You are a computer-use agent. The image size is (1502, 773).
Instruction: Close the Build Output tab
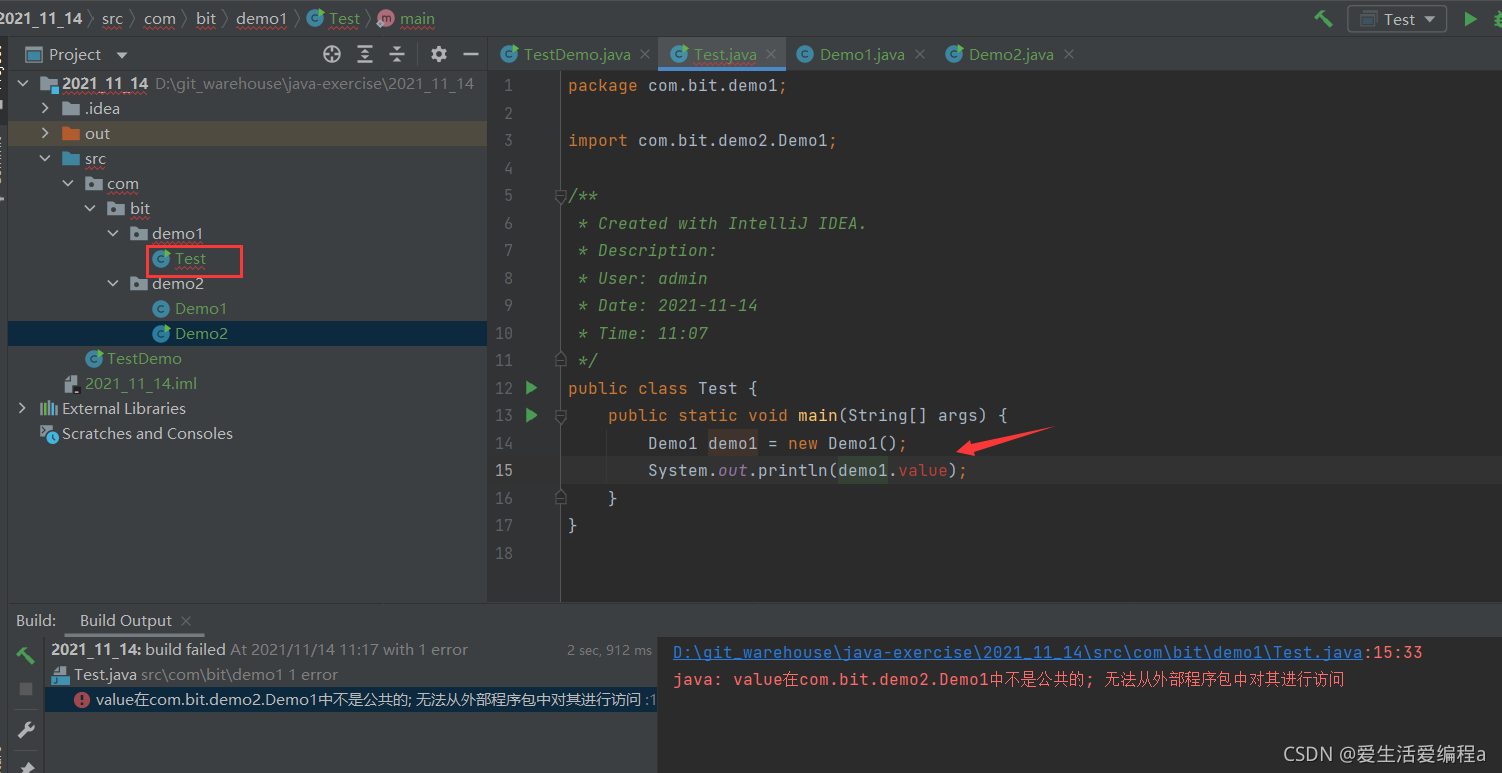click(186, 621)
